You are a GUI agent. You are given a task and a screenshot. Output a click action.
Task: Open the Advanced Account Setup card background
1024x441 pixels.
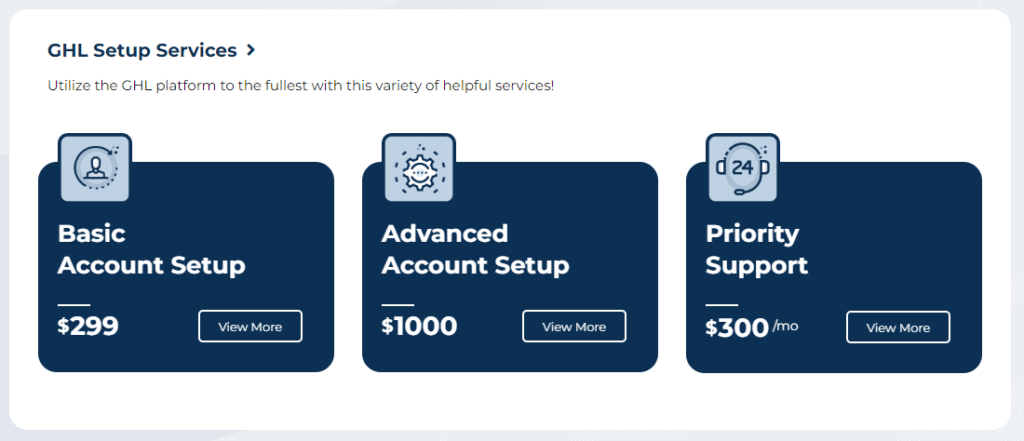coord(510,267)
